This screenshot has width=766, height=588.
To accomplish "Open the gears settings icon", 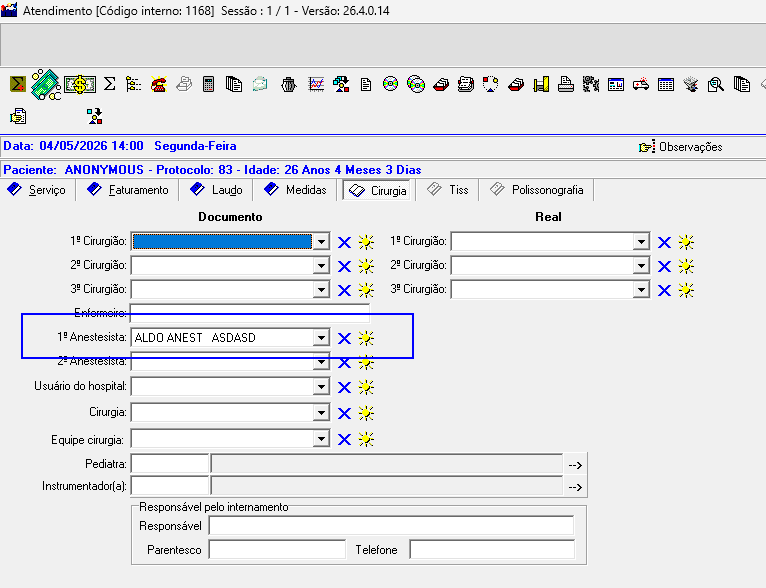I will pos(591,84).
